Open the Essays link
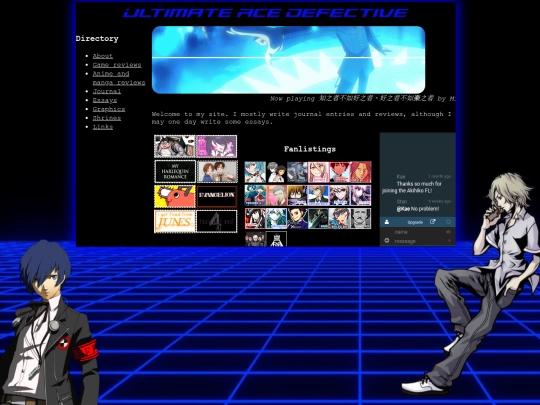The image size is (540, 405). (x=105, y=100)
